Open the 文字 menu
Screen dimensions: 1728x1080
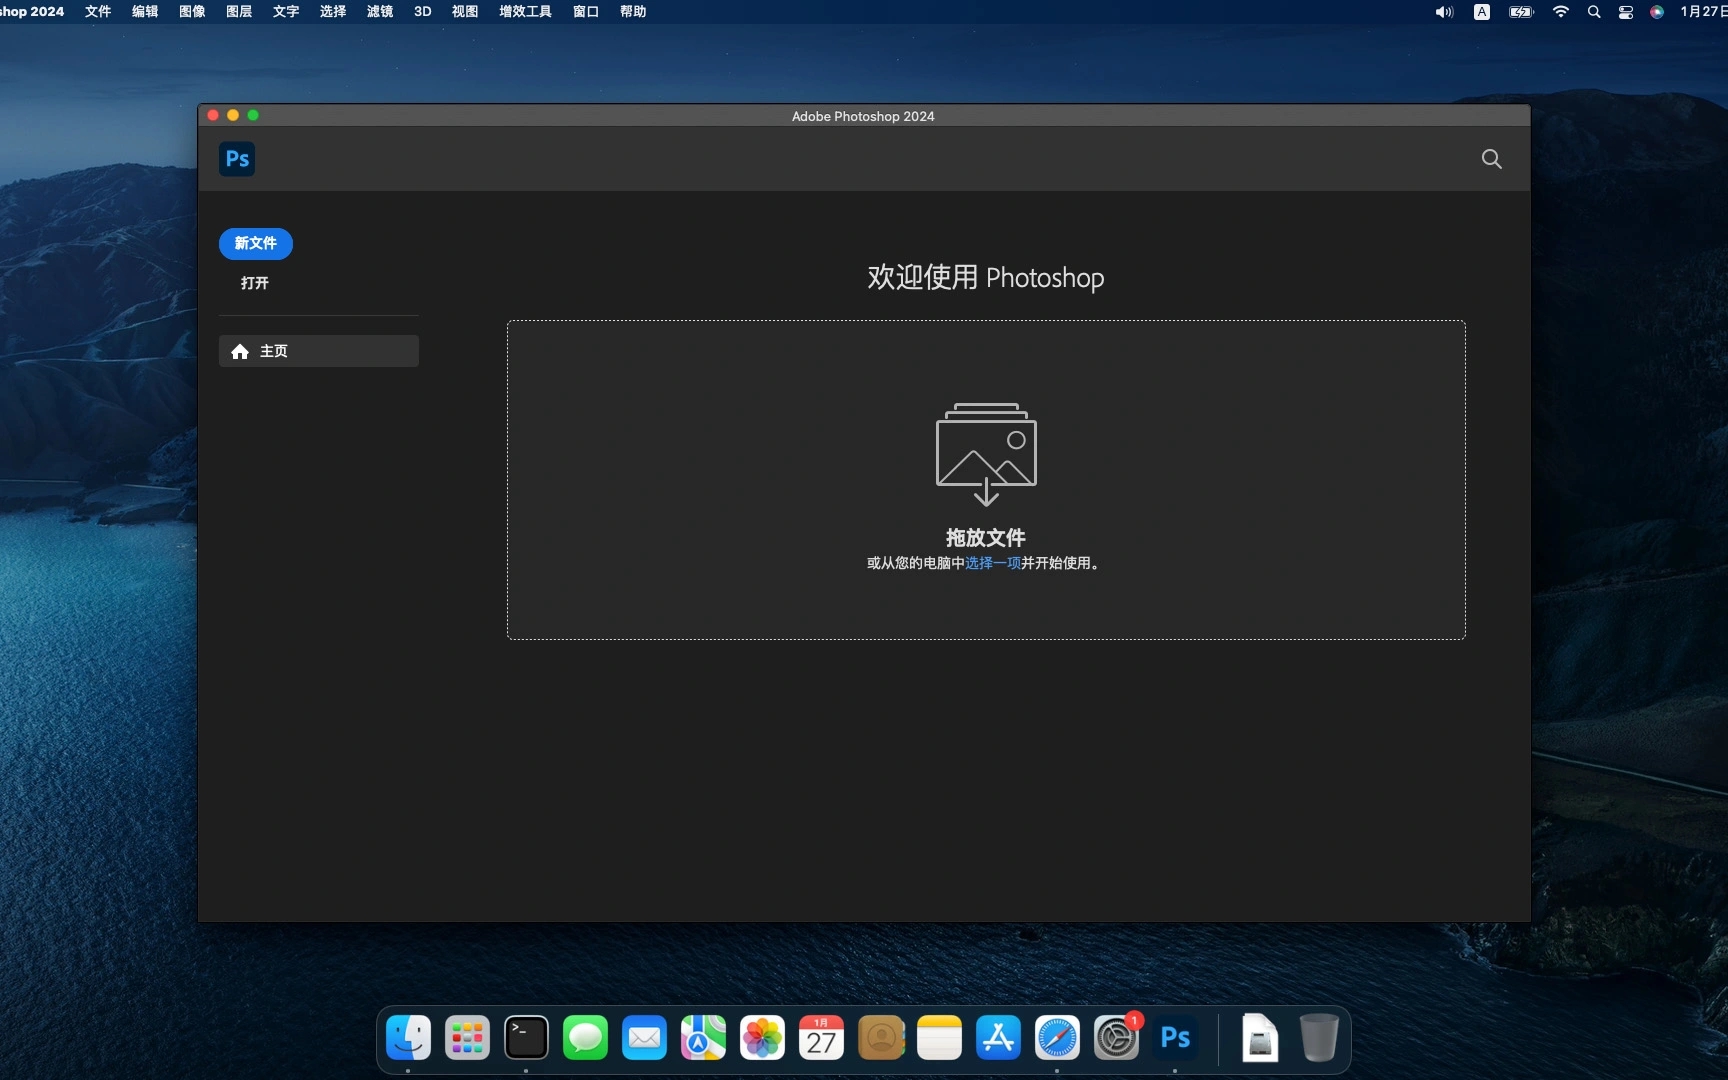[286, 12]
